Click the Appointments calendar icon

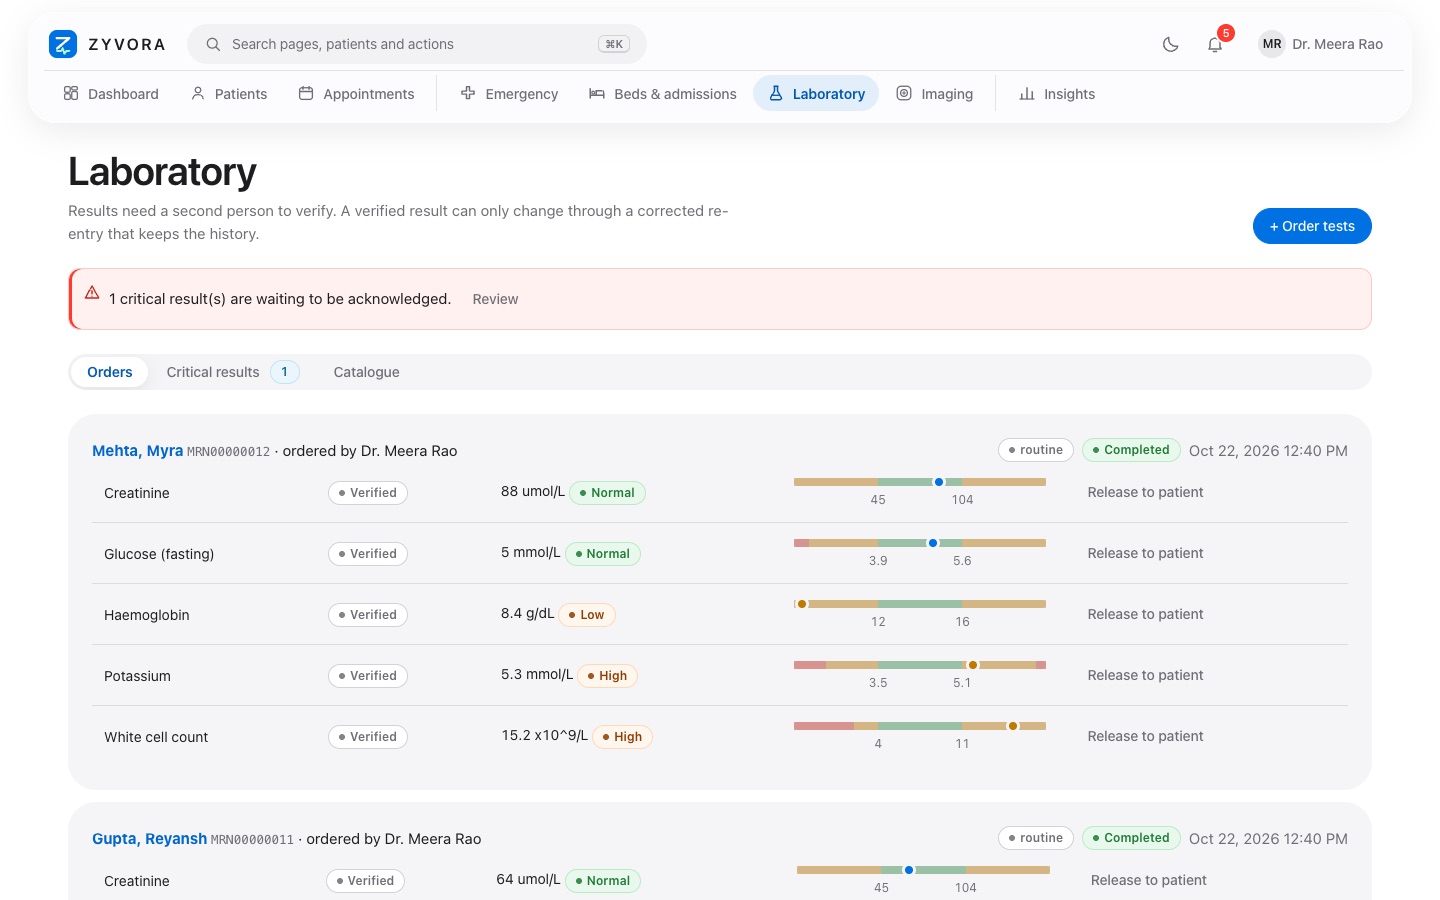click(x=306, y=93)
